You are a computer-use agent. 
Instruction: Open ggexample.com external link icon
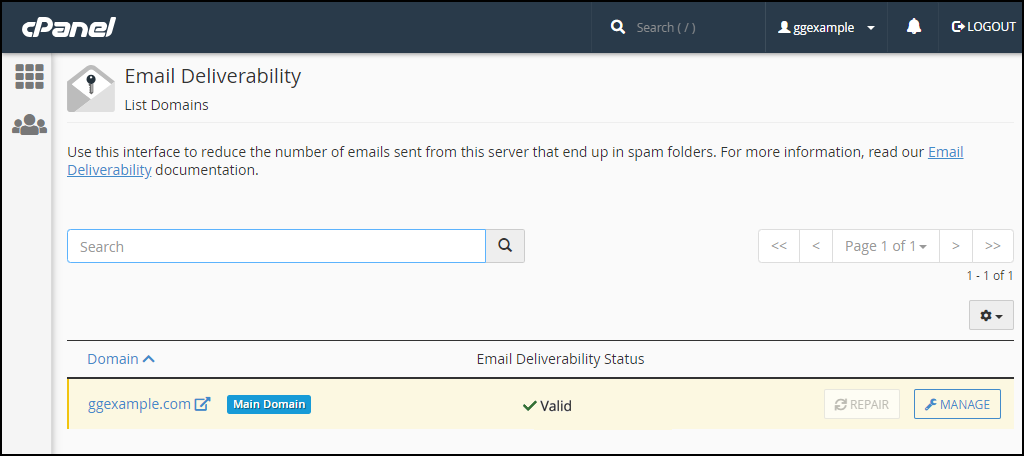tap(203, 404)
